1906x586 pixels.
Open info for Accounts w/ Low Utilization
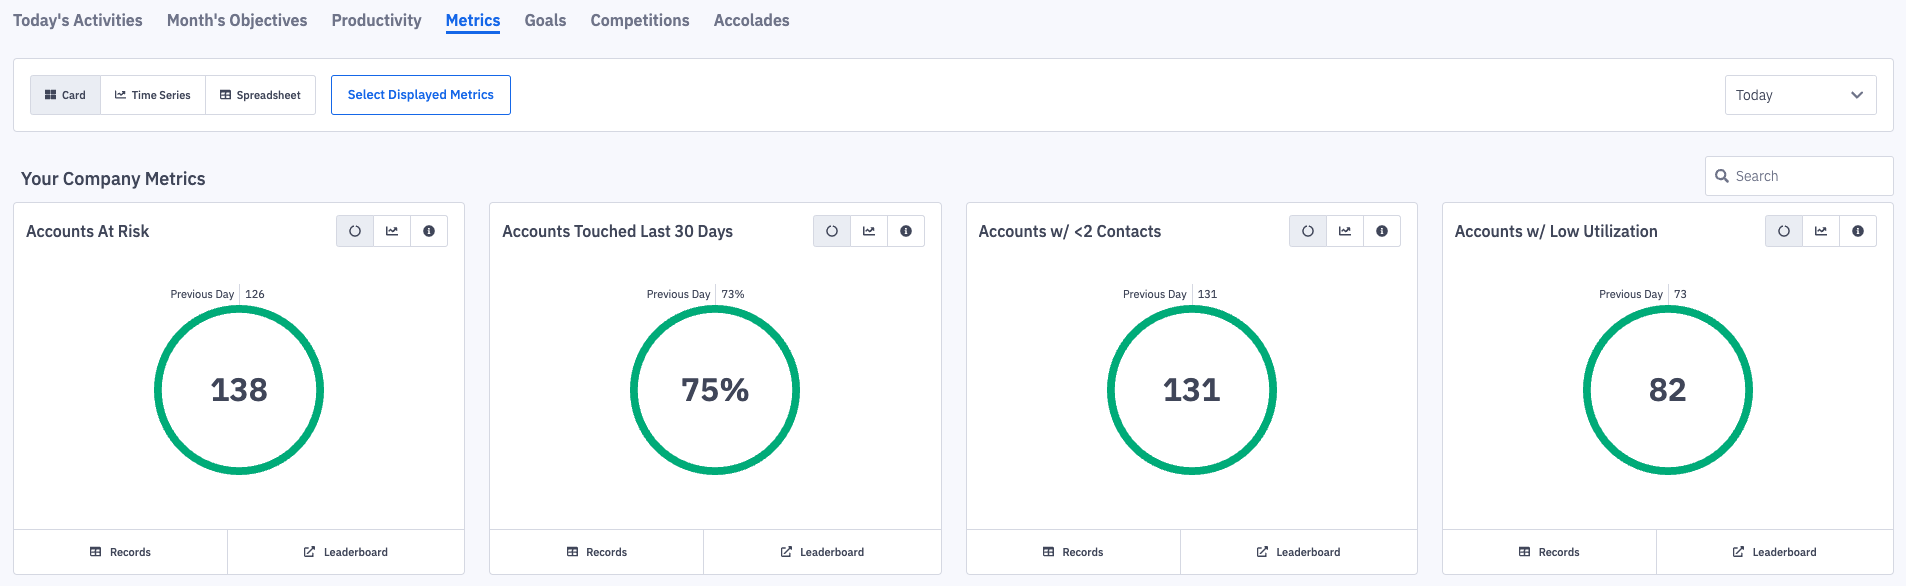1858,231
